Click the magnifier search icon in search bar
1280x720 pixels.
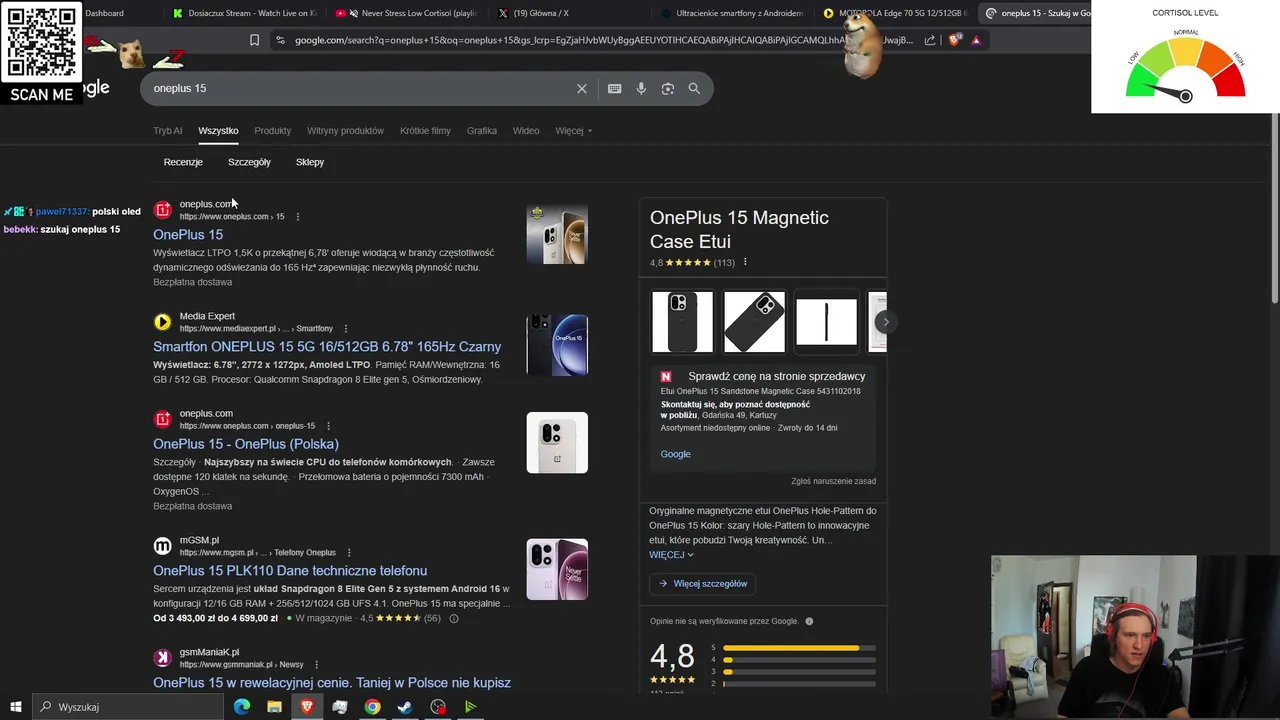click(694, 88)
